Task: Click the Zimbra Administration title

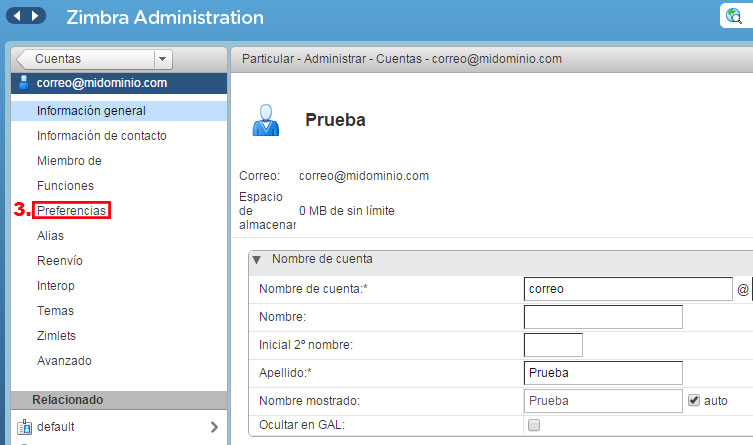Action: click(x=165, y=17)
